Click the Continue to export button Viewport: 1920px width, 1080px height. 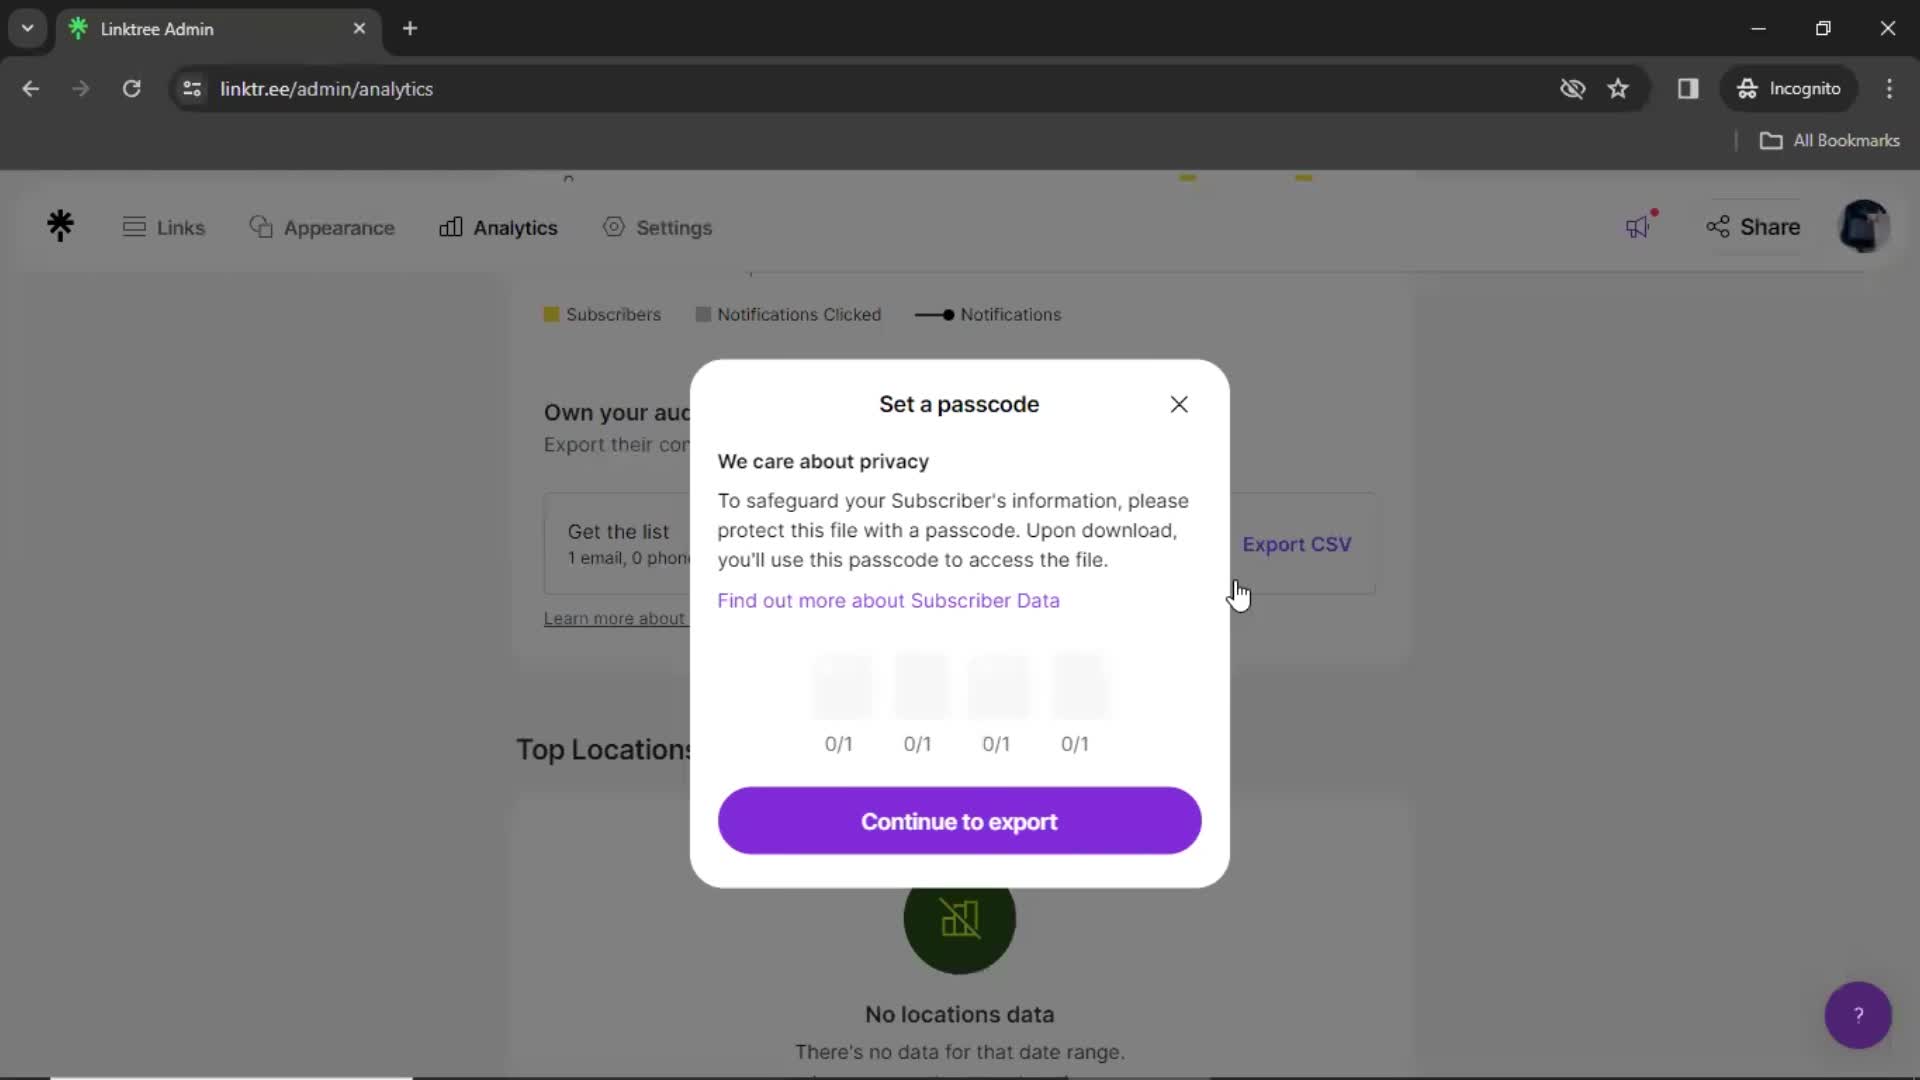coord(960,822)
